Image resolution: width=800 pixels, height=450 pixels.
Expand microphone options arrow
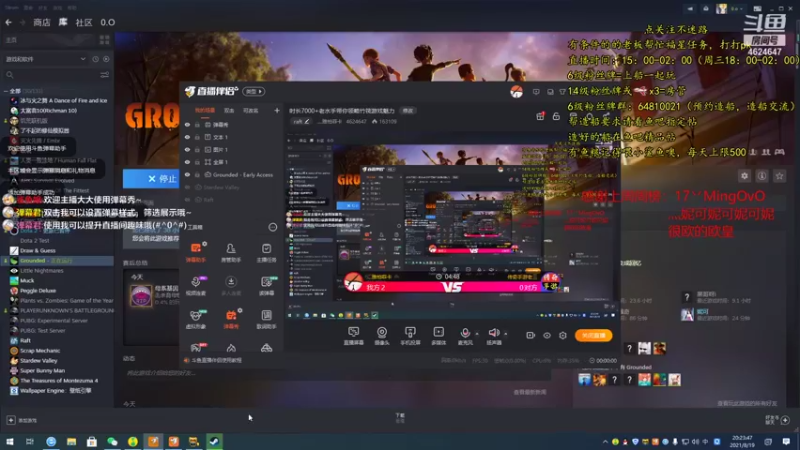pyautogui.click(x=477, y=334)
